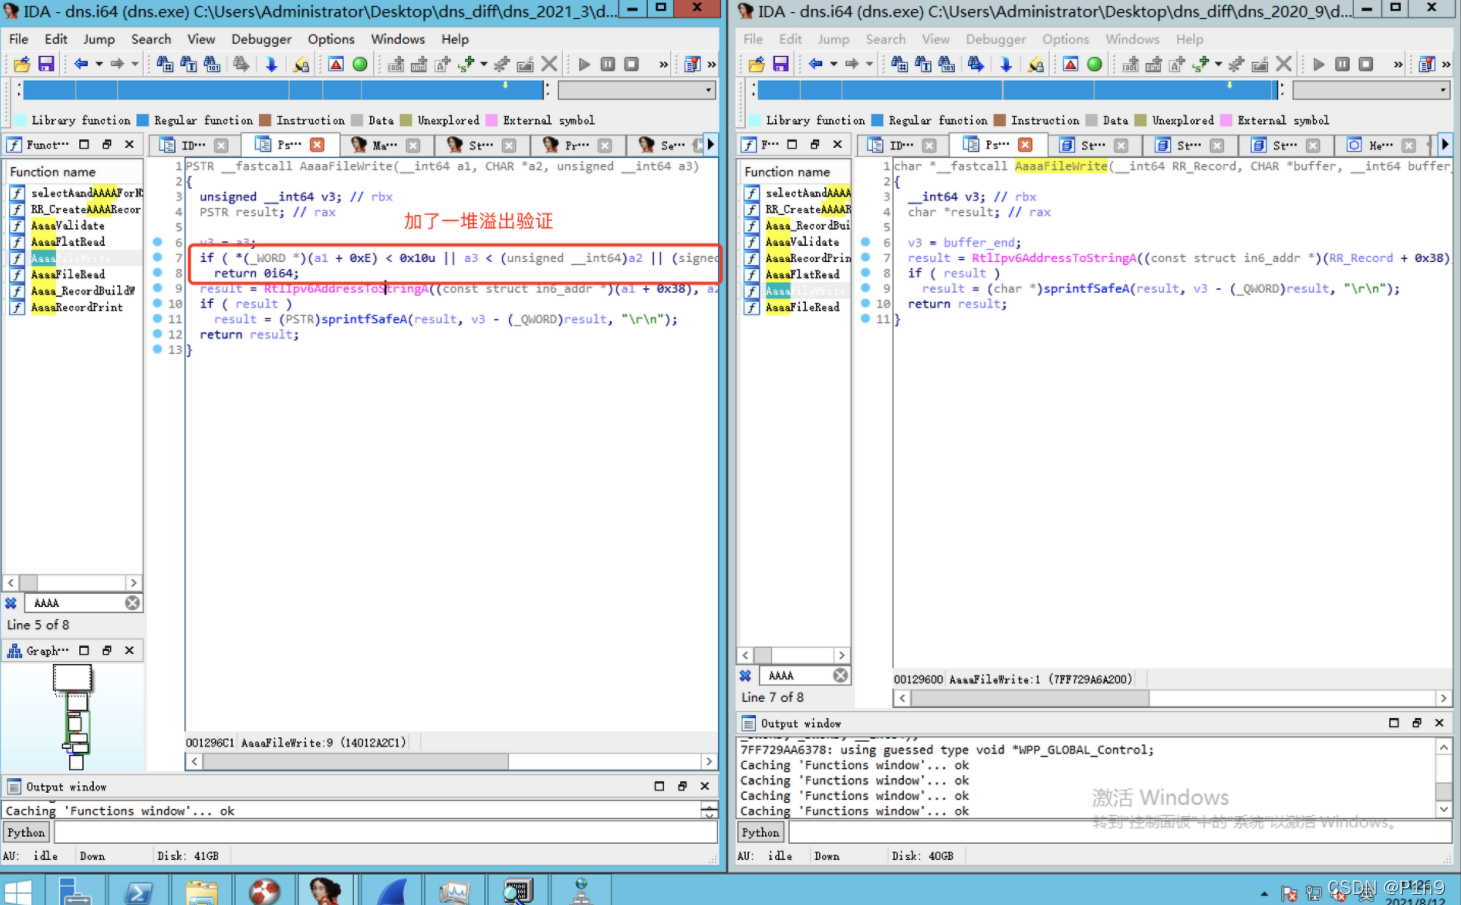
Task: Close Ps… pseudocode tab in left IDA
Action: tap(317, 145)
